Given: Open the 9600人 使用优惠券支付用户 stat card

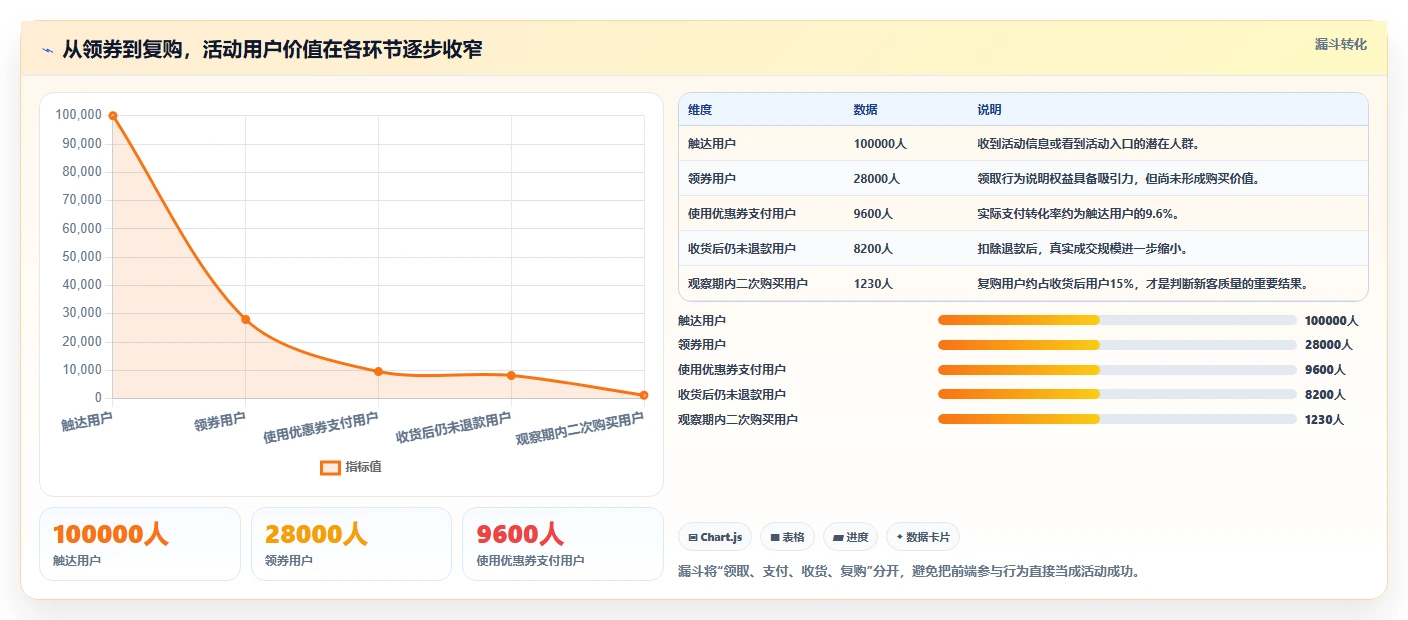Looking at the screenshot, I should tap(563, 544).
